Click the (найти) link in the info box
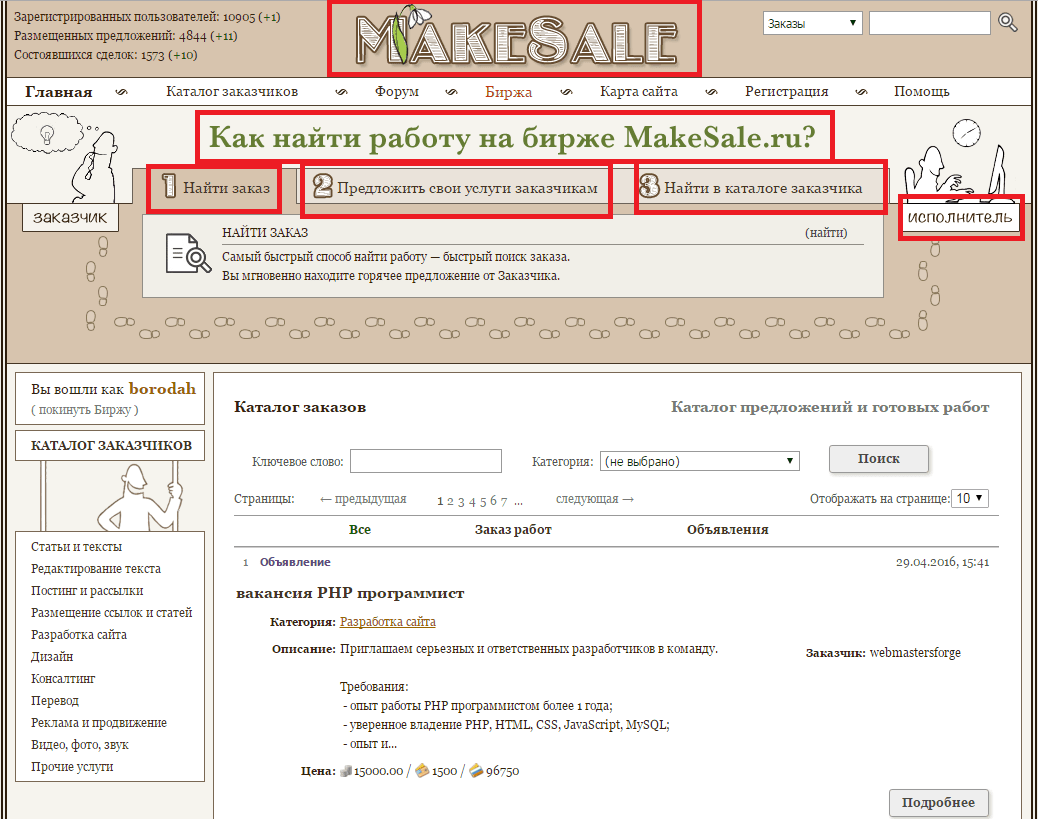 click(x=826, y=232)
